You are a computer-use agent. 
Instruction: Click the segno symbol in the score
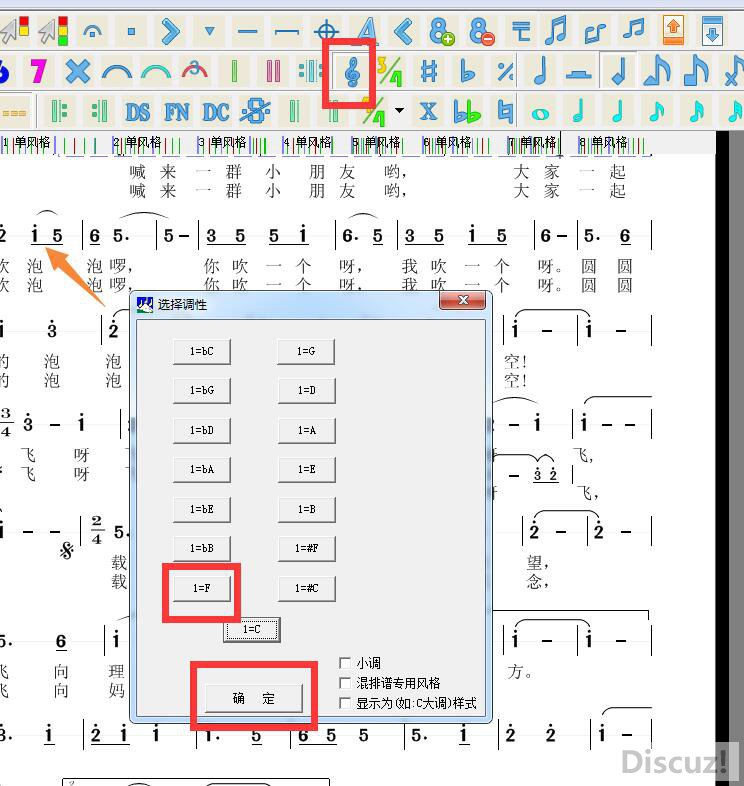pos(67,551)
